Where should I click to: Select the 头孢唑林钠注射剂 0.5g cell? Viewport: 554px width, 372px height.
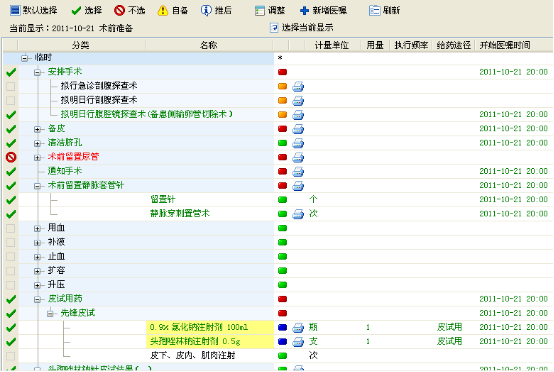210,342
